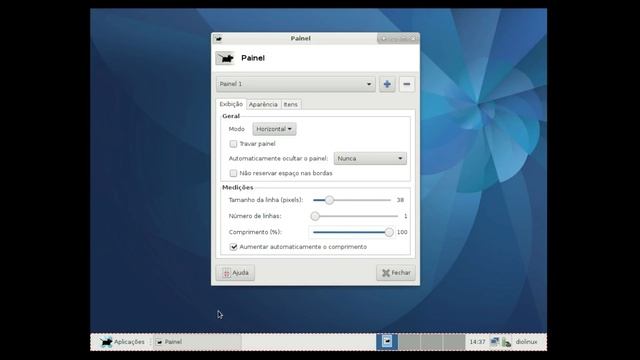
Task: Open the Painel 1 selection dropdown
Action: coord(296,84)
